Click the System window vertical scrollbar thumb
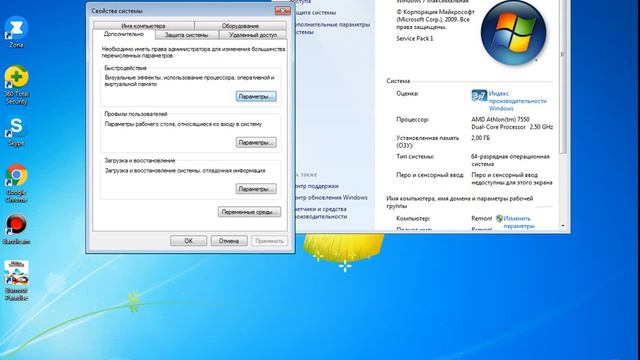The width and height of the screenshot is (640, 360). (x=563, y=77)
